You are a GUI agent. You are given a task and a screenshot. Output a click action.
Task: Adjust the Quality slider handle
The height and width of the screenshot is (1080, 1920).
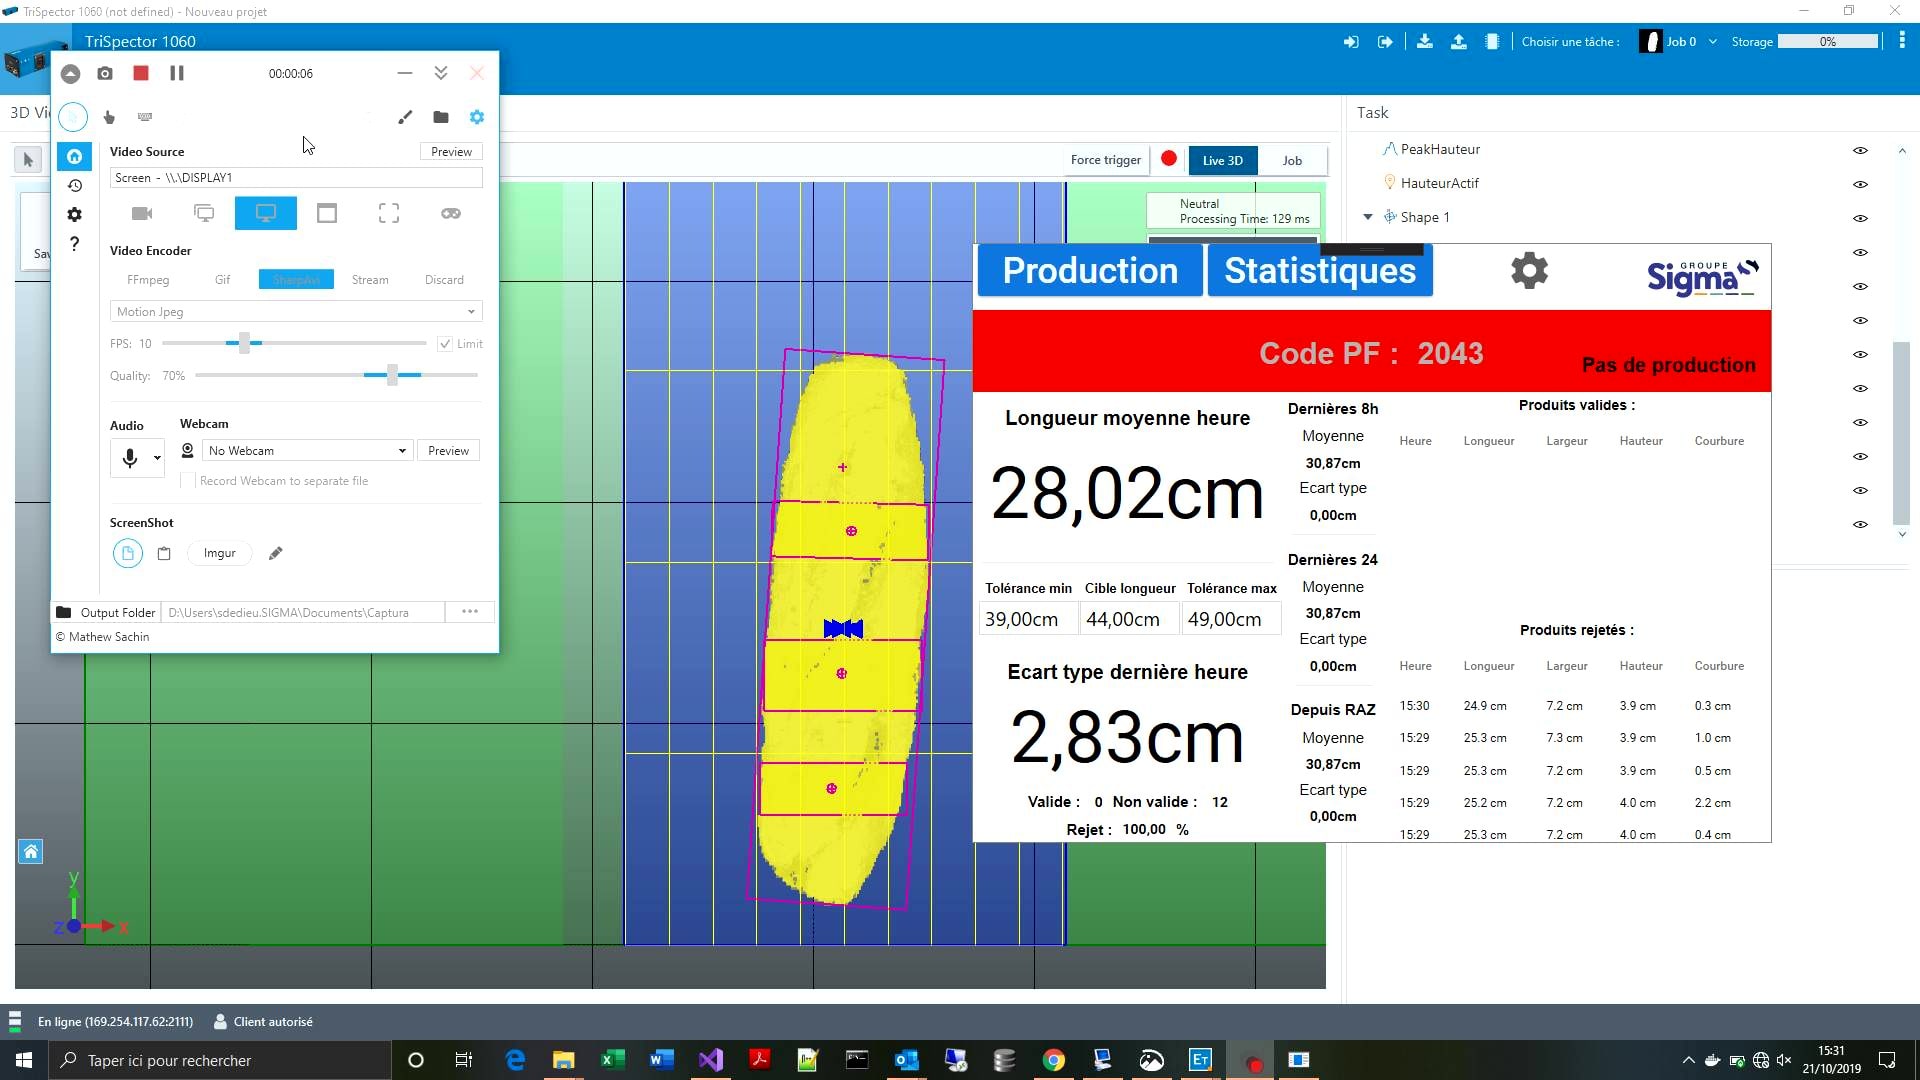point(392,375)
